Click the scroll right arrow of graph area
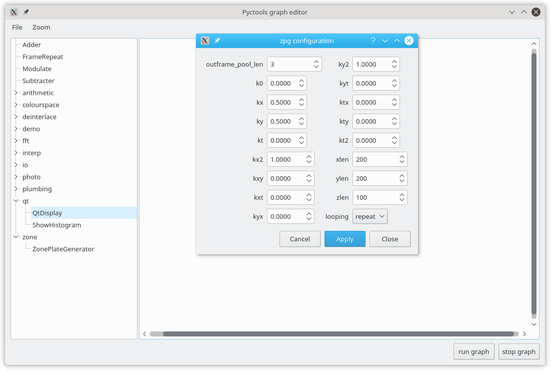 (x=524, y=334)
